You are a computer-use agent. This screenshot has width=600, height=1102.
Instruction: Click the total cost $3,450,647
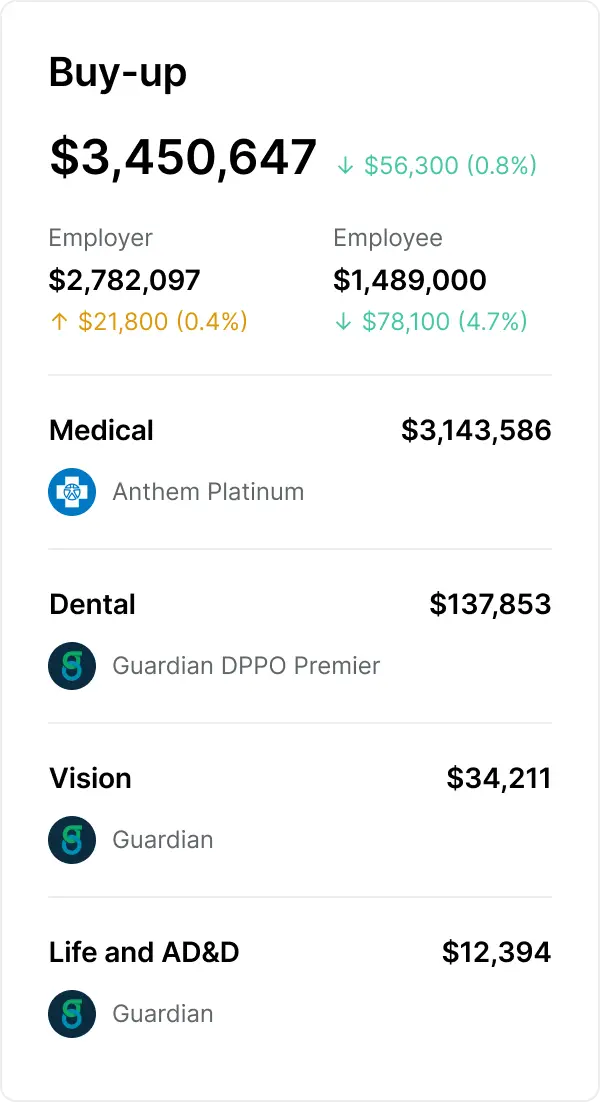coord(183,157)
